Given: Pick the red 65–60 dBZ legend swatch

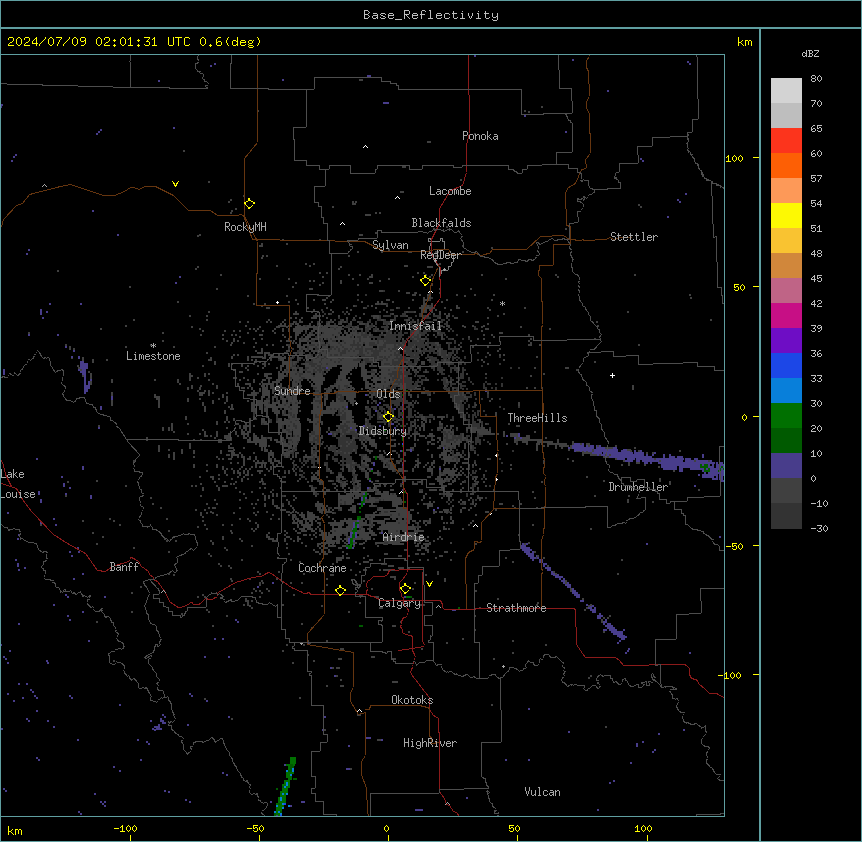Looking at the screenshot, I should click(786, 141).
